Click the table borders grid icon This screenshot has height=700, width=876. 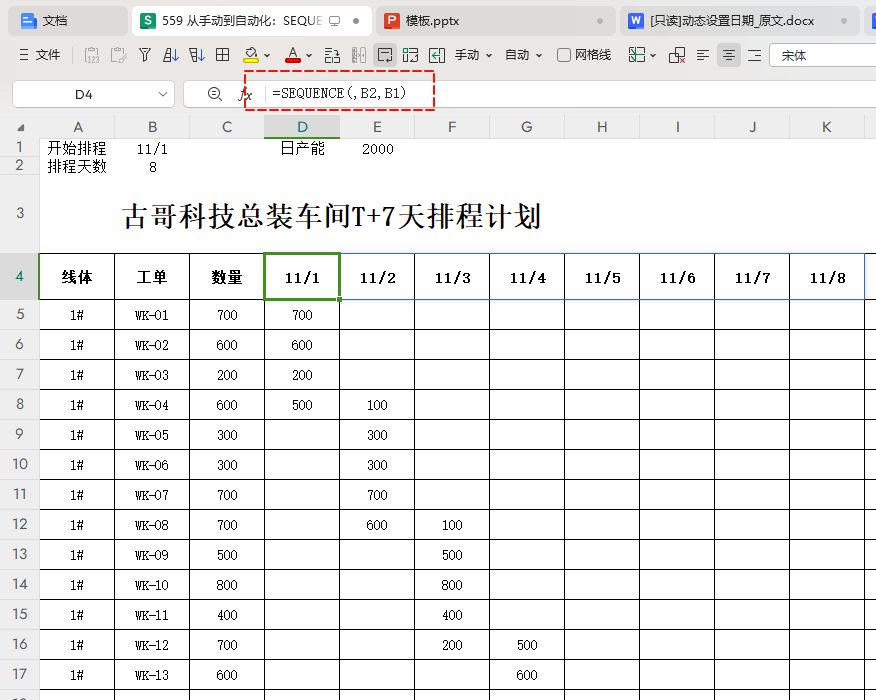[222, 55]
